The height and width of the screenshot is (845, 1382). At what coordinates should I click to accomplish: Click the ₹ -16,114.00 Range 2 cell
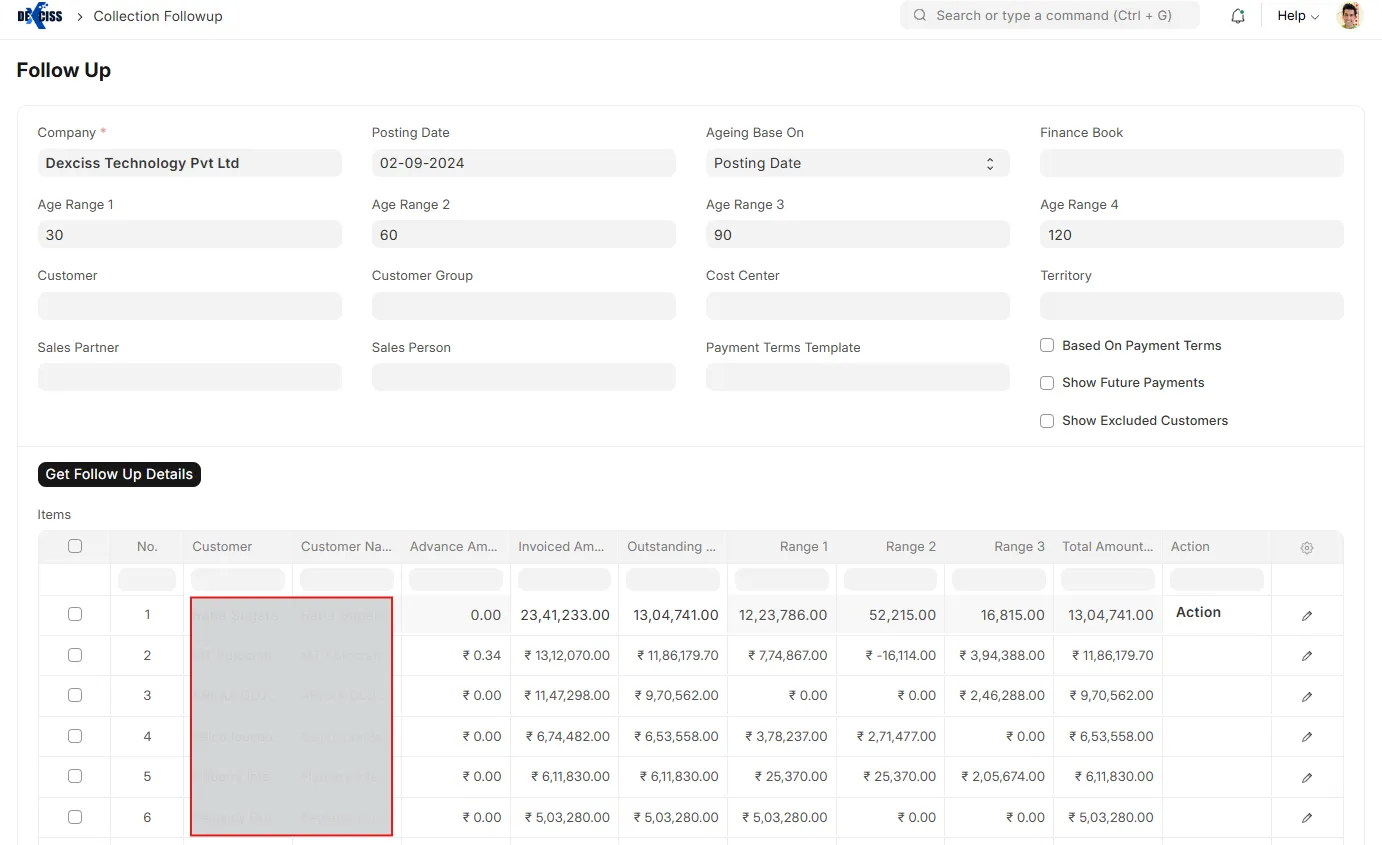890,656
